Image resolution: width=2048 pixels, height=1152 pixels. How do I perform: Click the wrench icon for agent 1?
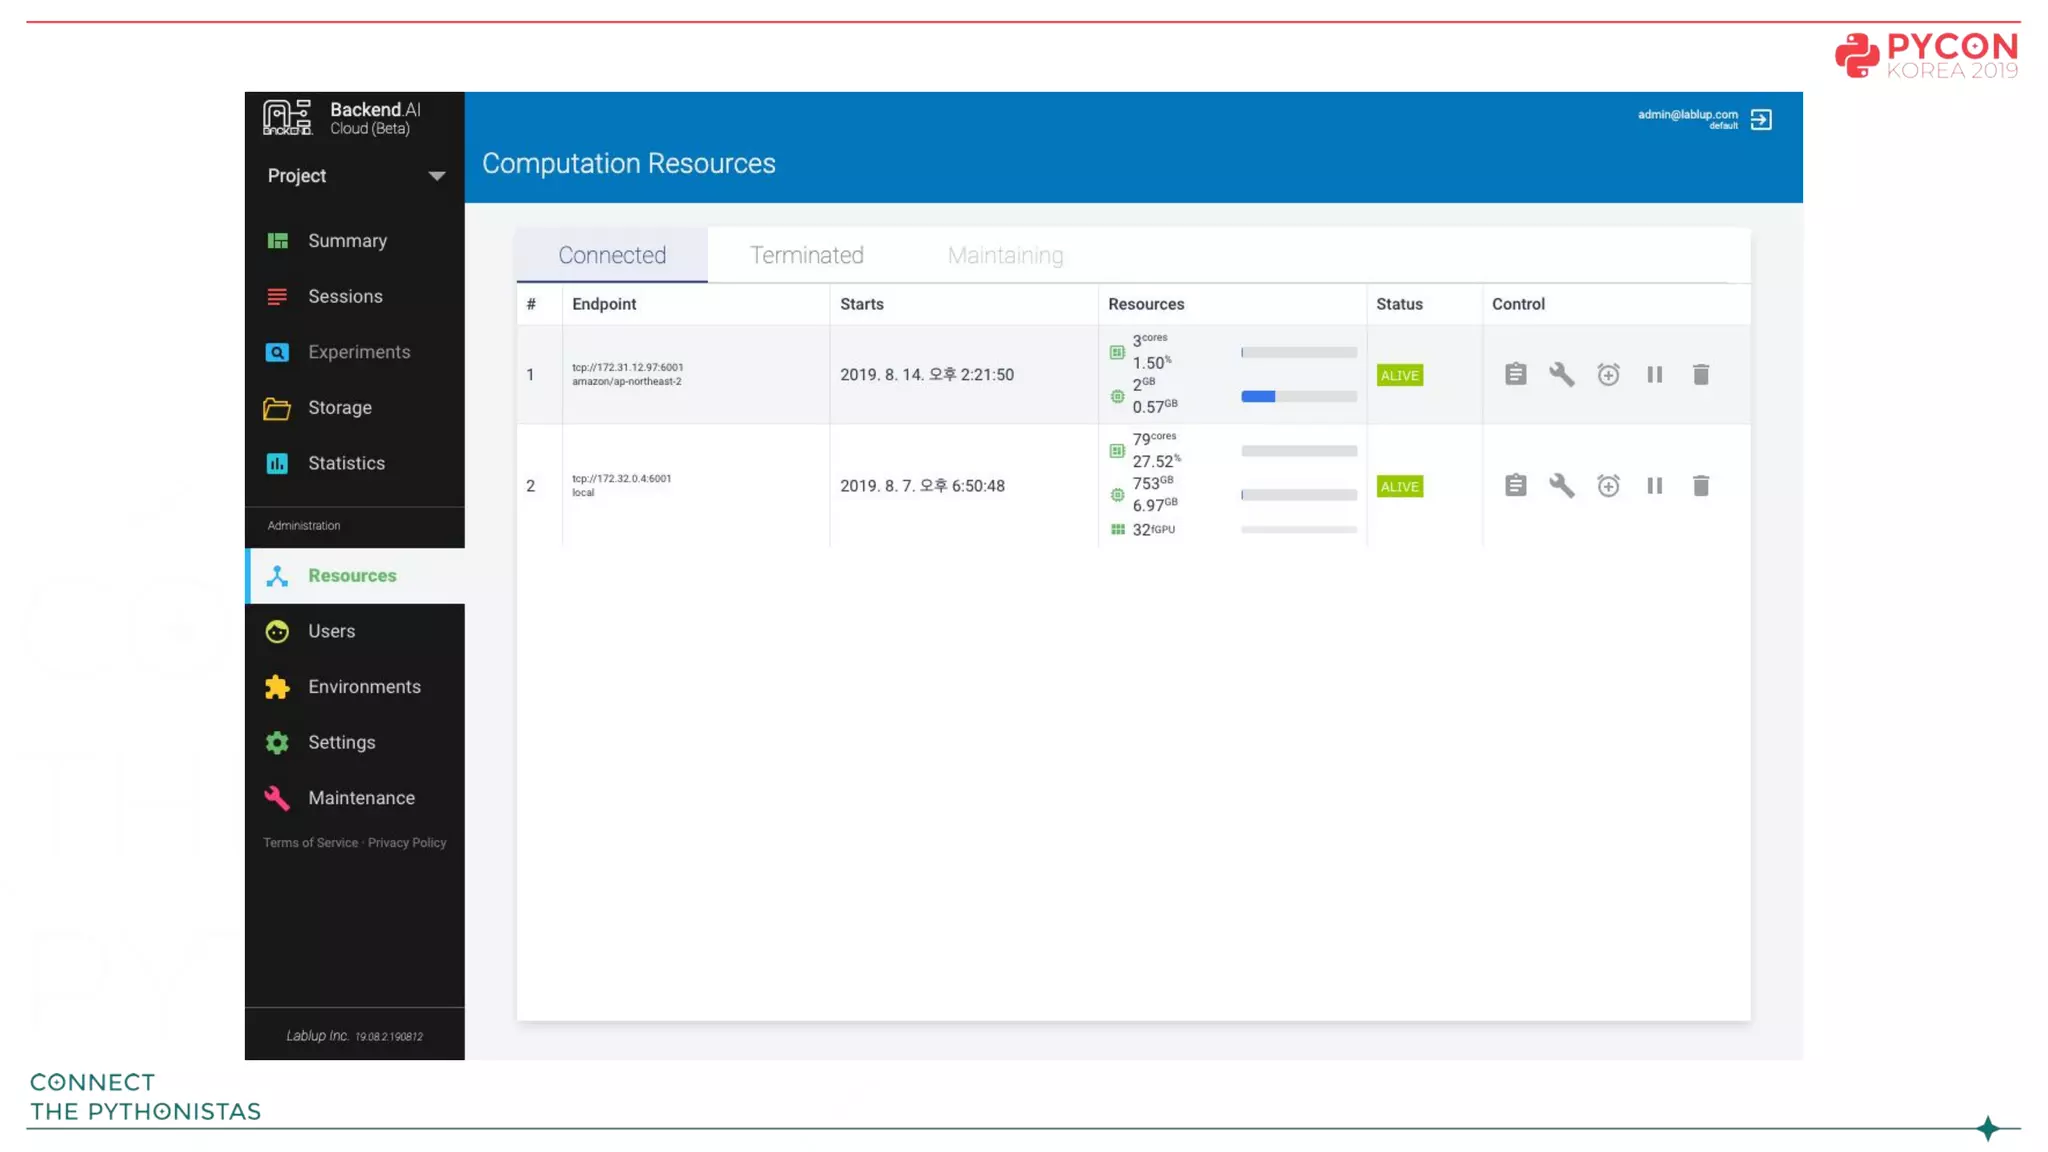(1561, 375)
